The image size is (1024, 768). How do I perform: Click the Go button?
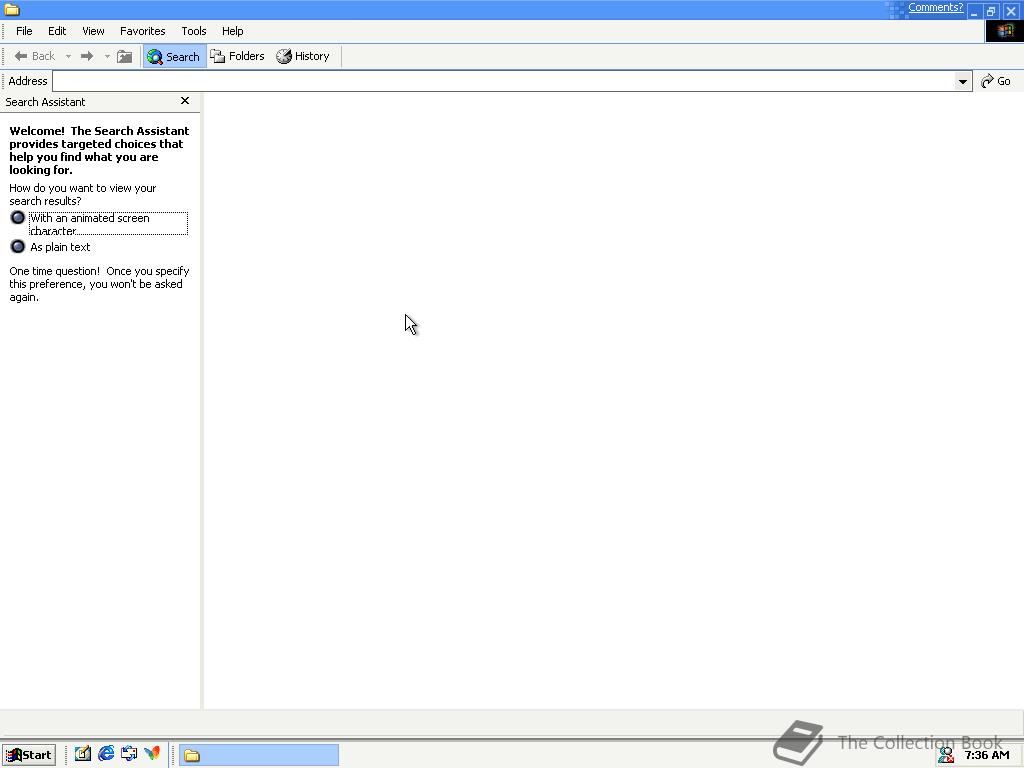click(996, 81)
